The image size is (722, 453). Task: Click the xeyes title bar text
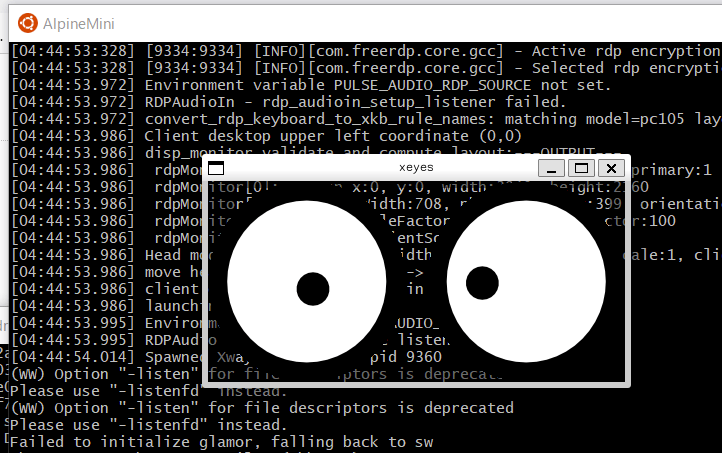point(416,168)
